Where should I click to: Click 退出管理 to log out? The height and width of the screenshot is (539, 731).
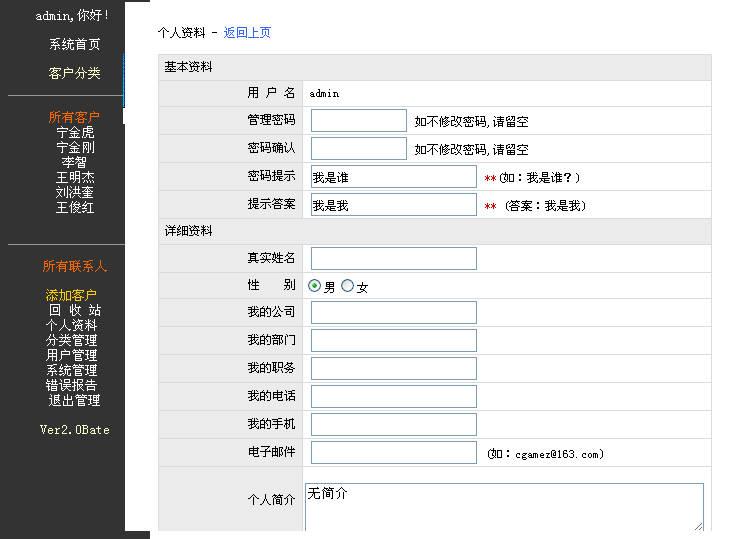[74, 401]
